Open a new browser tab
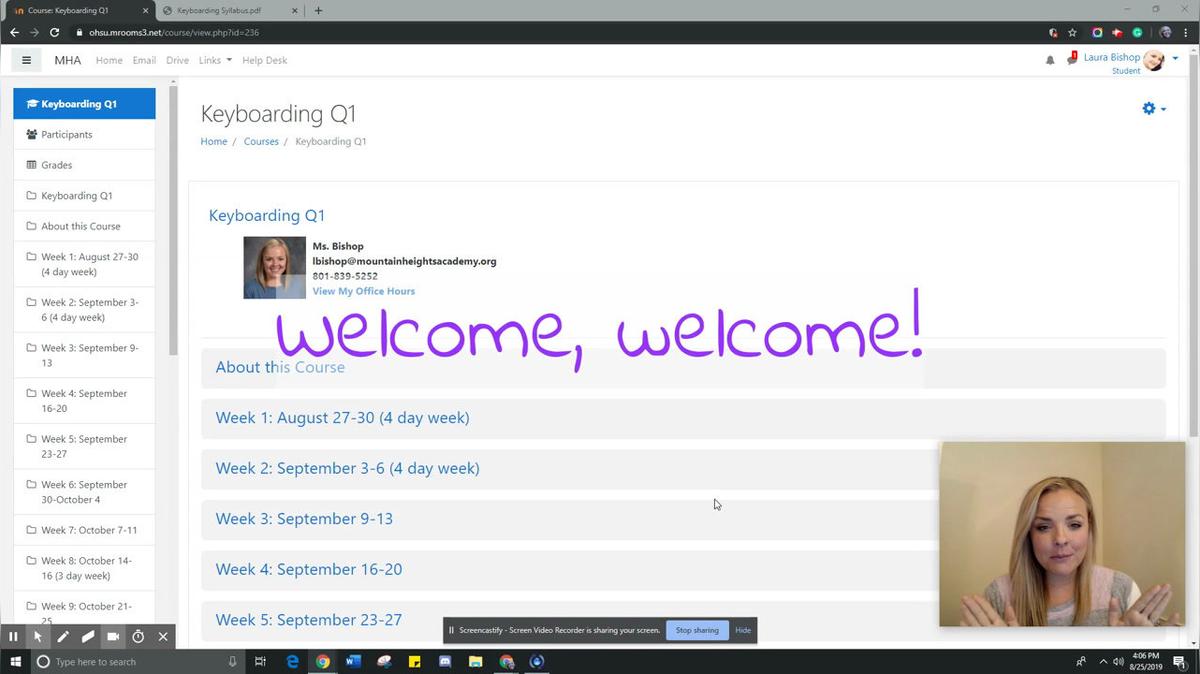 coord(318,10)
